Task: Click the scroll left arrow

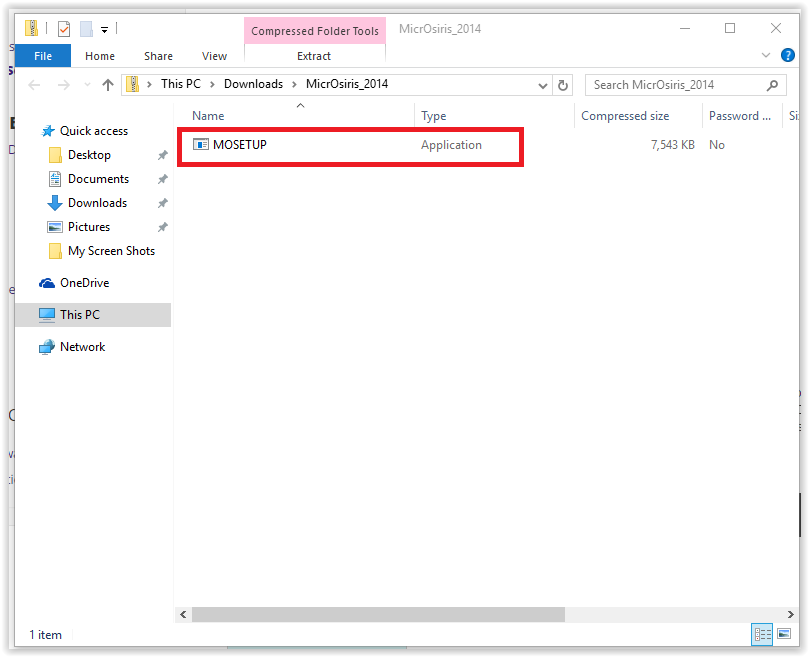Action: point(183,614)
